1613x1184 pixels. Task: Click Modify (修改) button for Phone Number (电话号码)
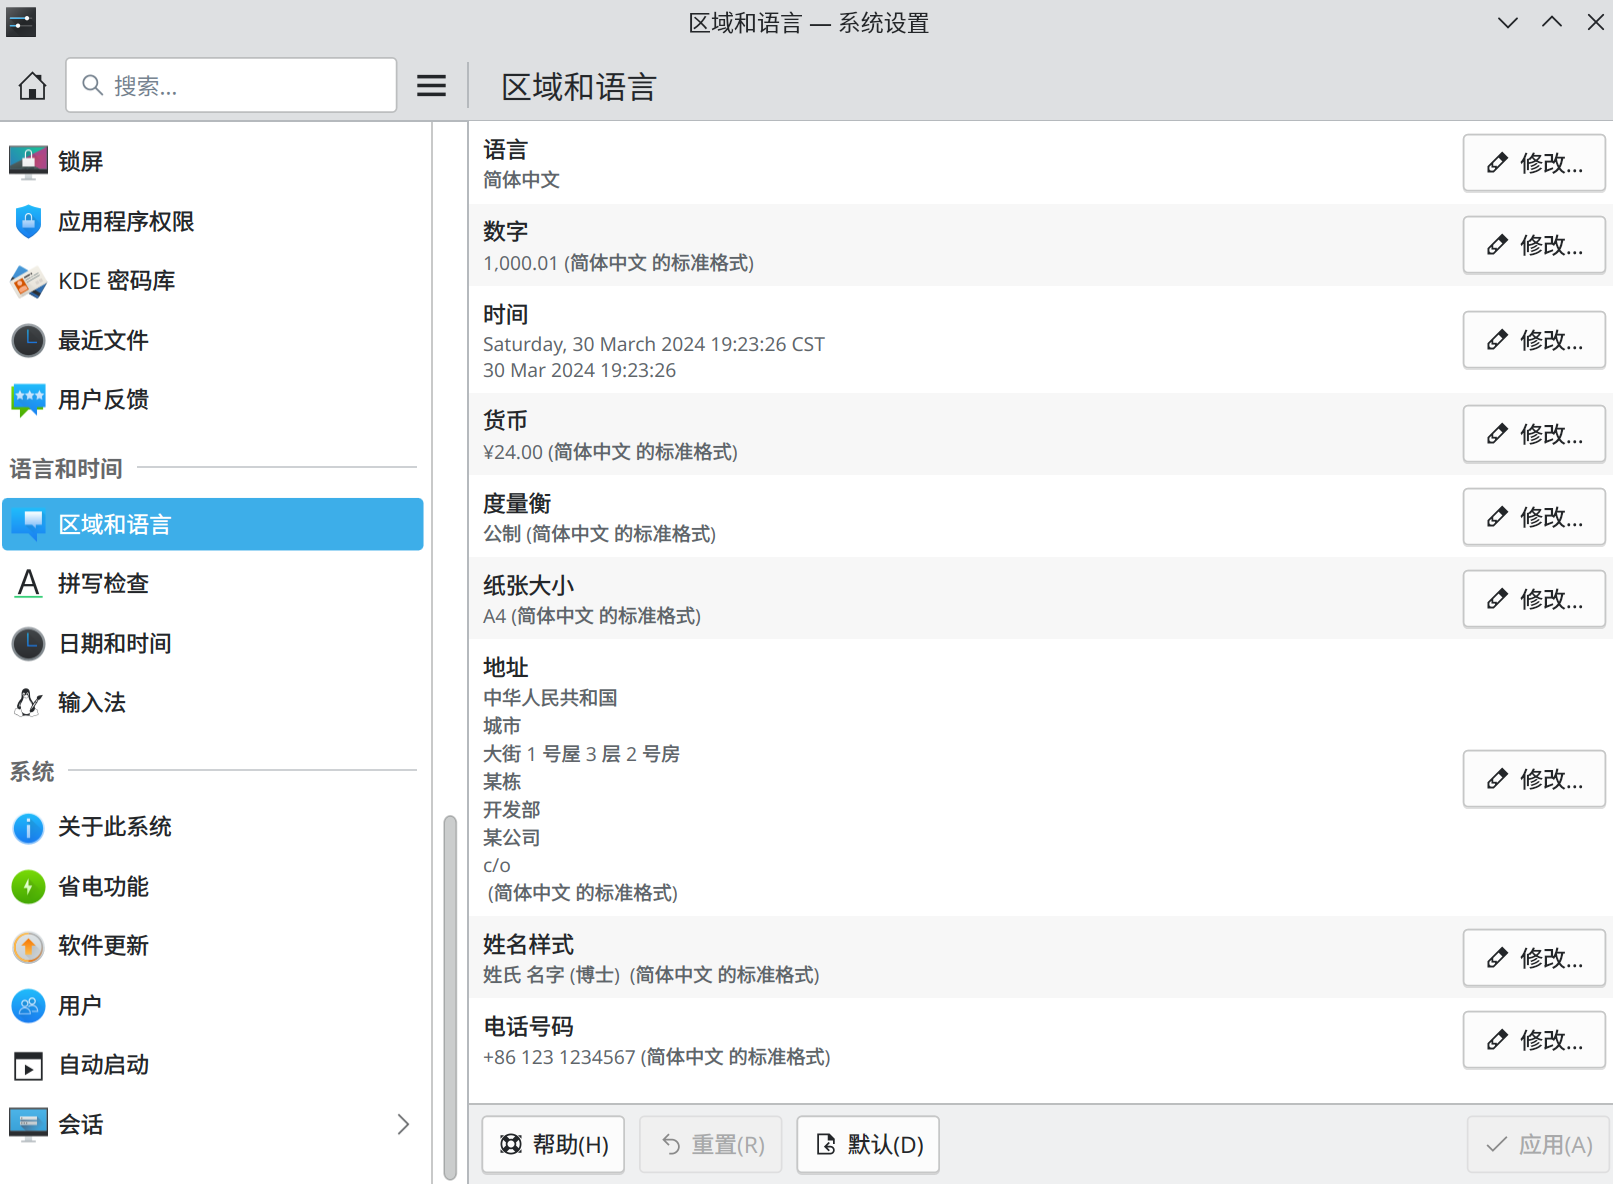coord(1533,1040)
